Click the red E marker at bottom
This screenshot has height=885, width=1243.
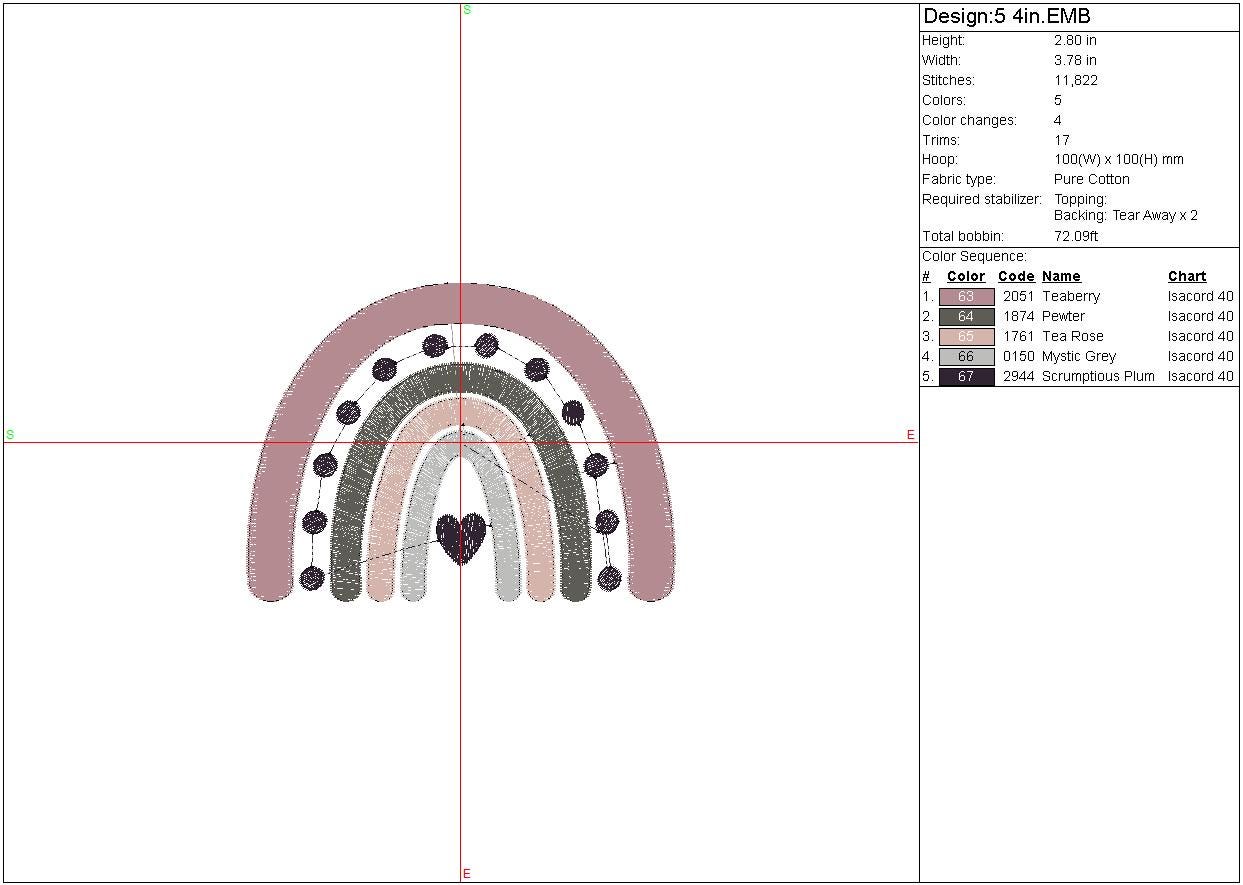tap(466, 874)
